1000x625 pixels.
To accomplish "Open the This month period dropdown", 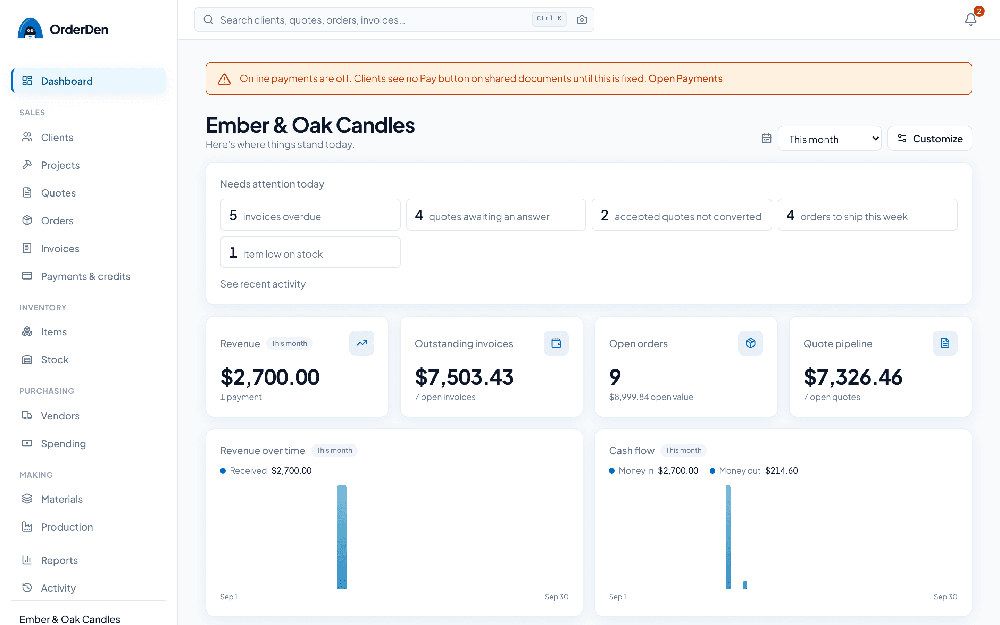I will (x=830, y=138).
